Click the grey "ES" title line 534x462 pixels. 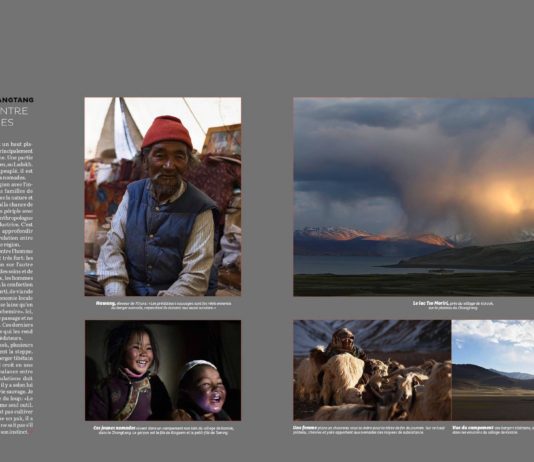[7, 123]
